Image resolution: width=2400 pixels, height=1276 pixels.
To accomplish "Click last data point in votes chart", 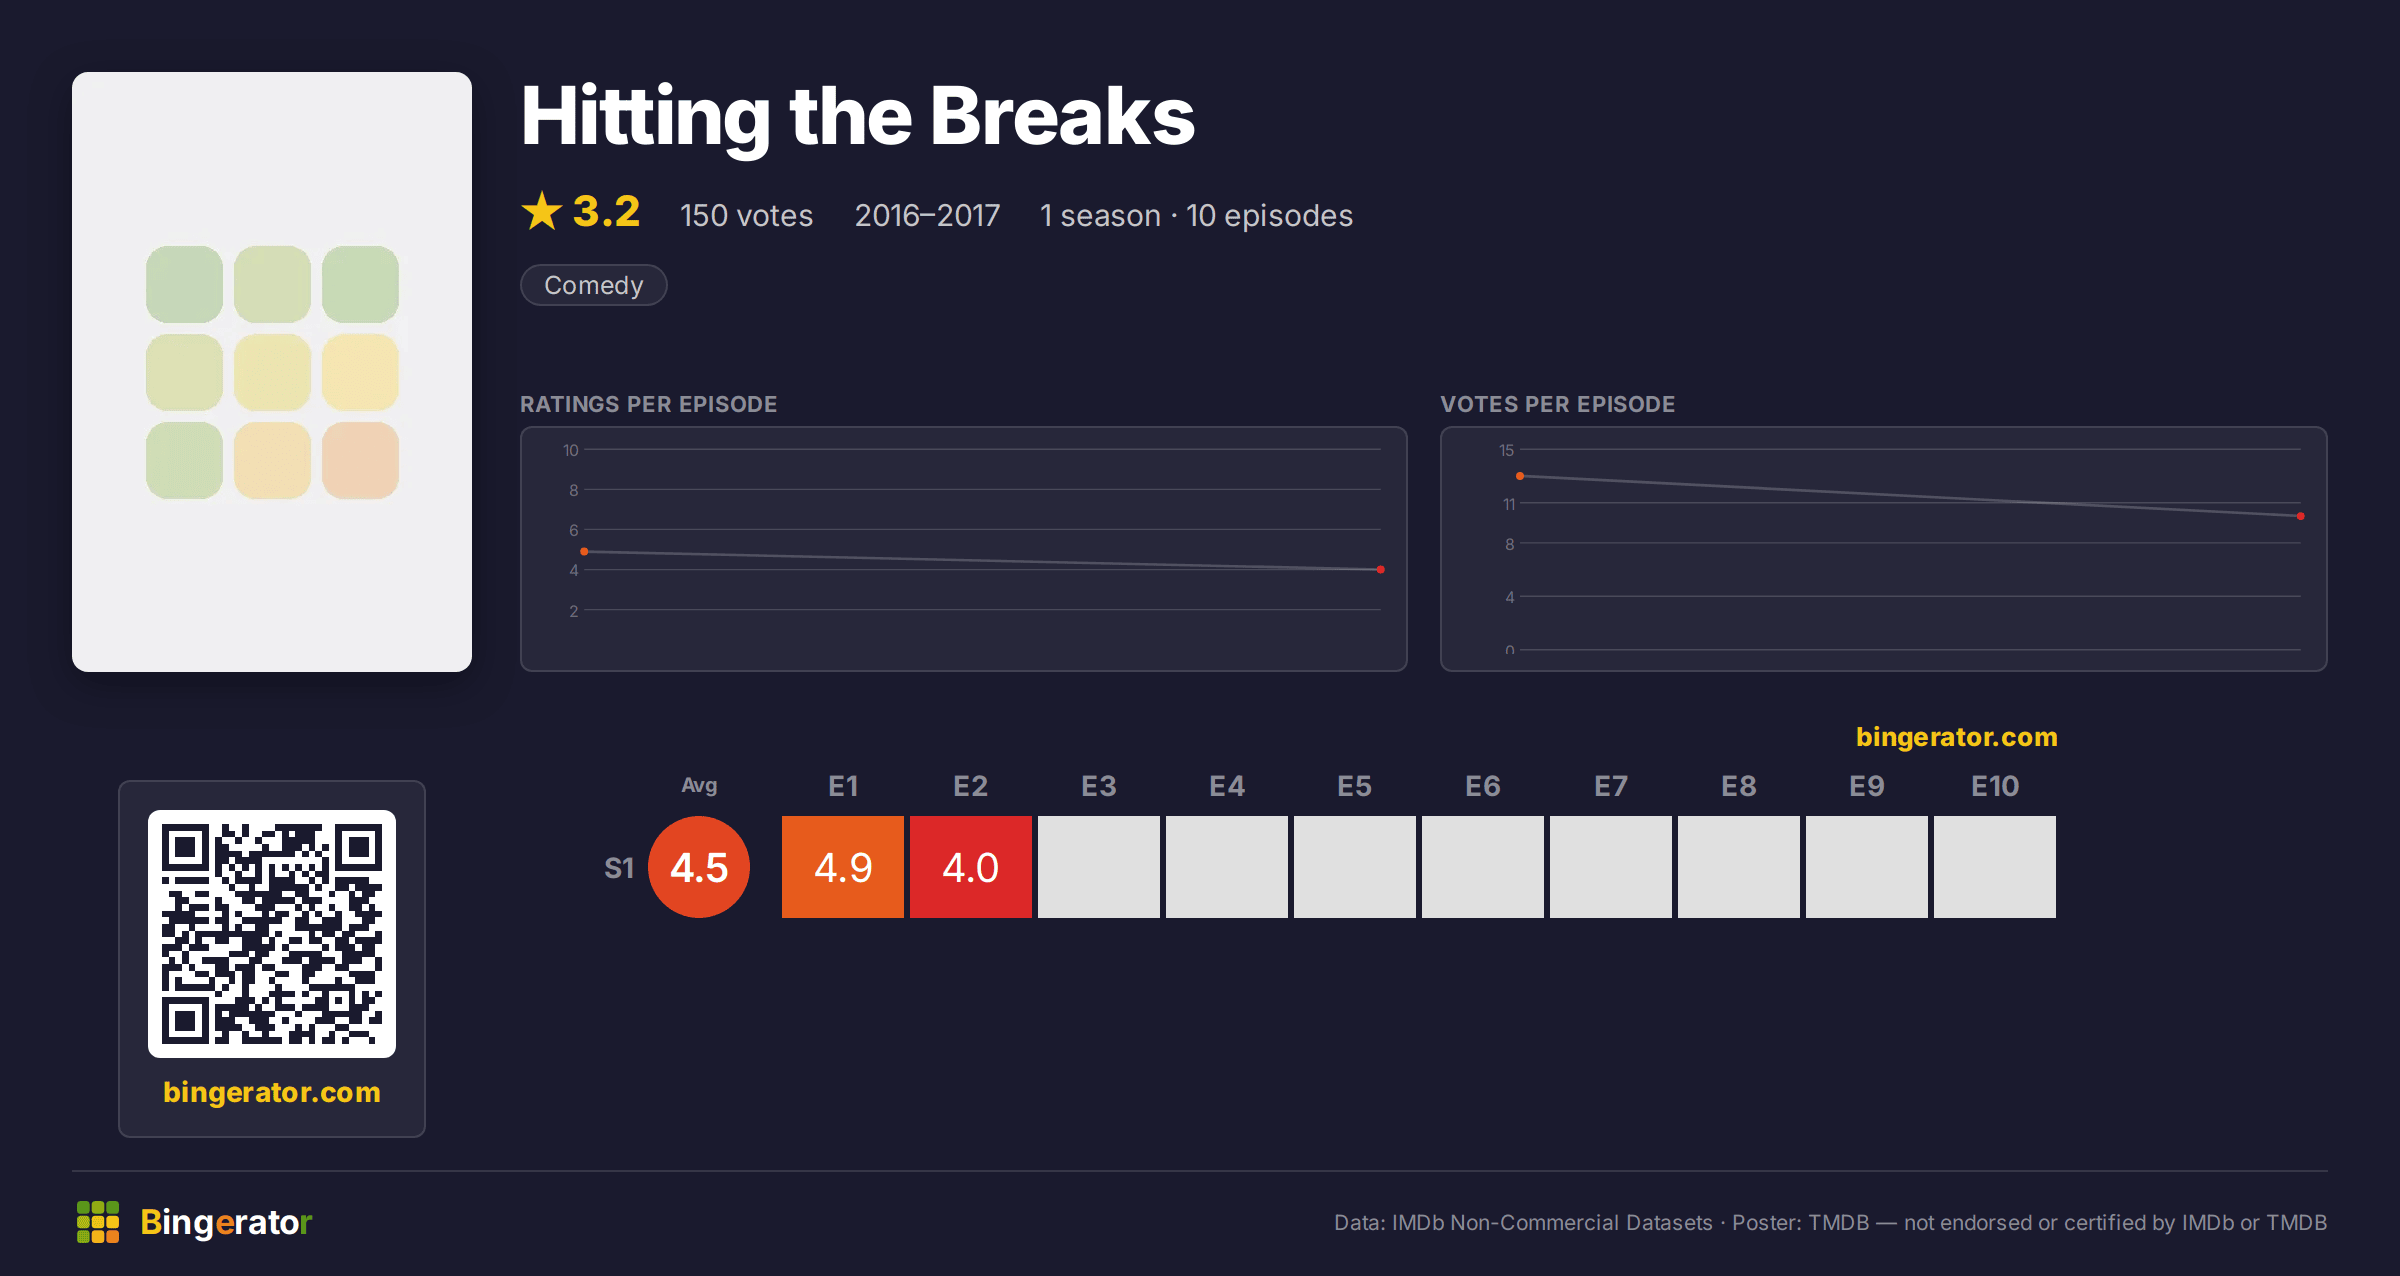I will [x=2301, y=516].
